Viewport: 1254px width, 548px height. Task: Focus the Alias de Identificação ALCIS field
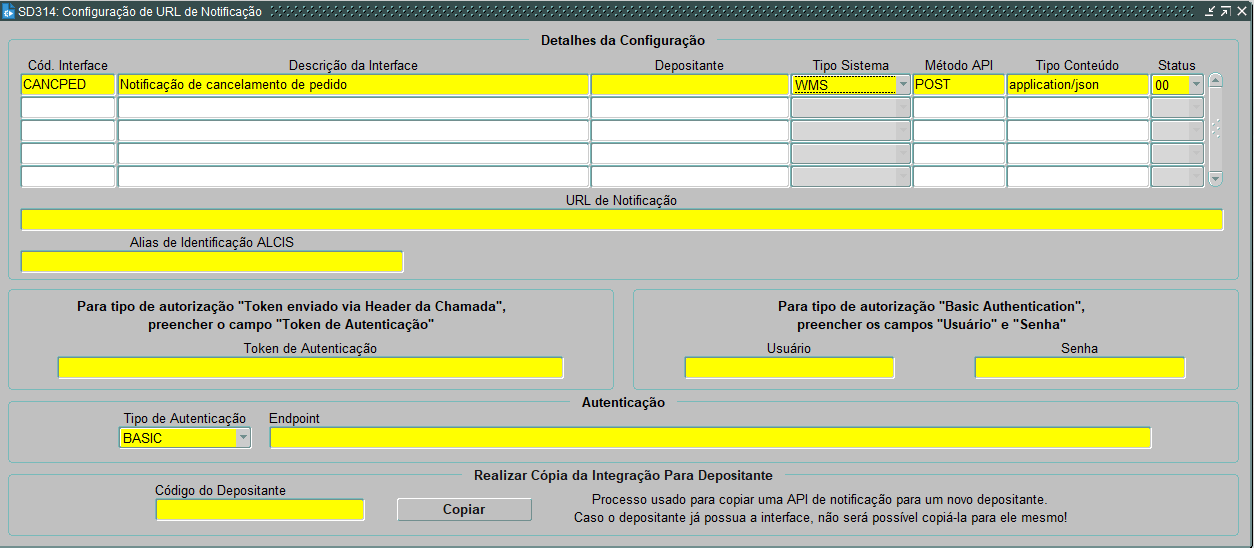[x=212, y=261]
